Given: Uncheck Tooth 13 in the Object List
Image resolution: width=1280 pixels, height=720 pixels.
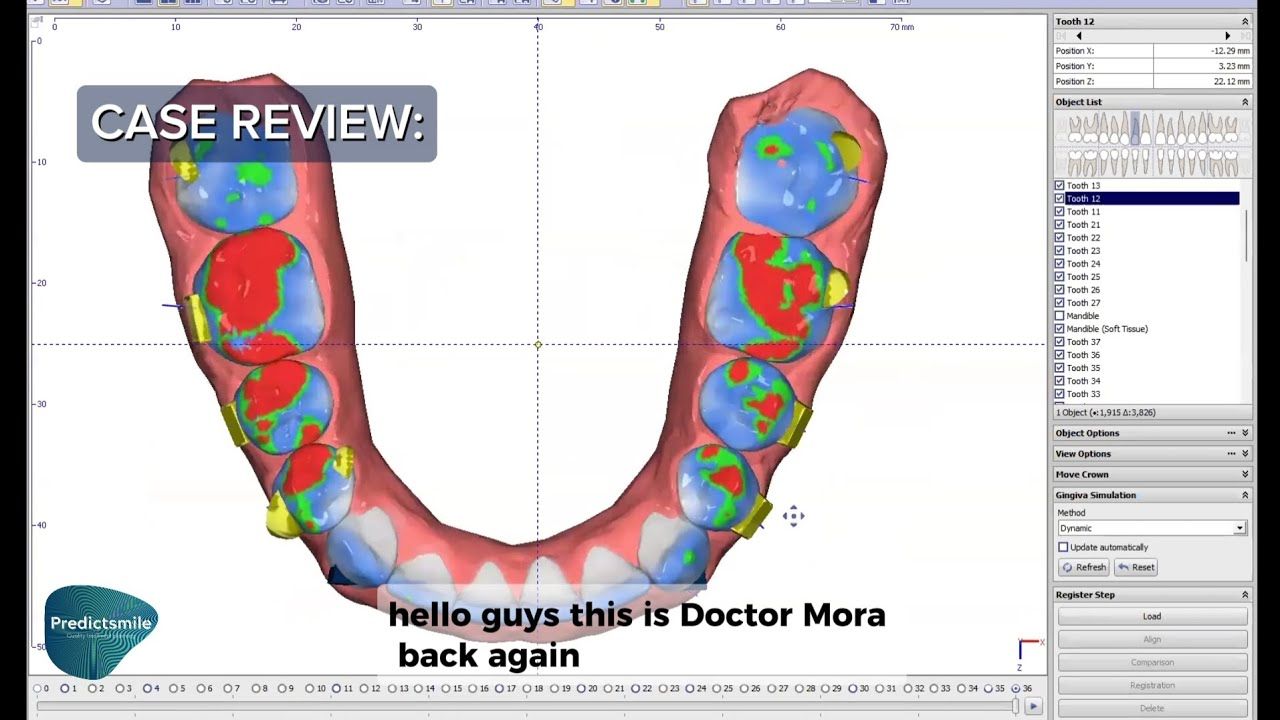Looking at the screenshot, I should pos(1060,186).
